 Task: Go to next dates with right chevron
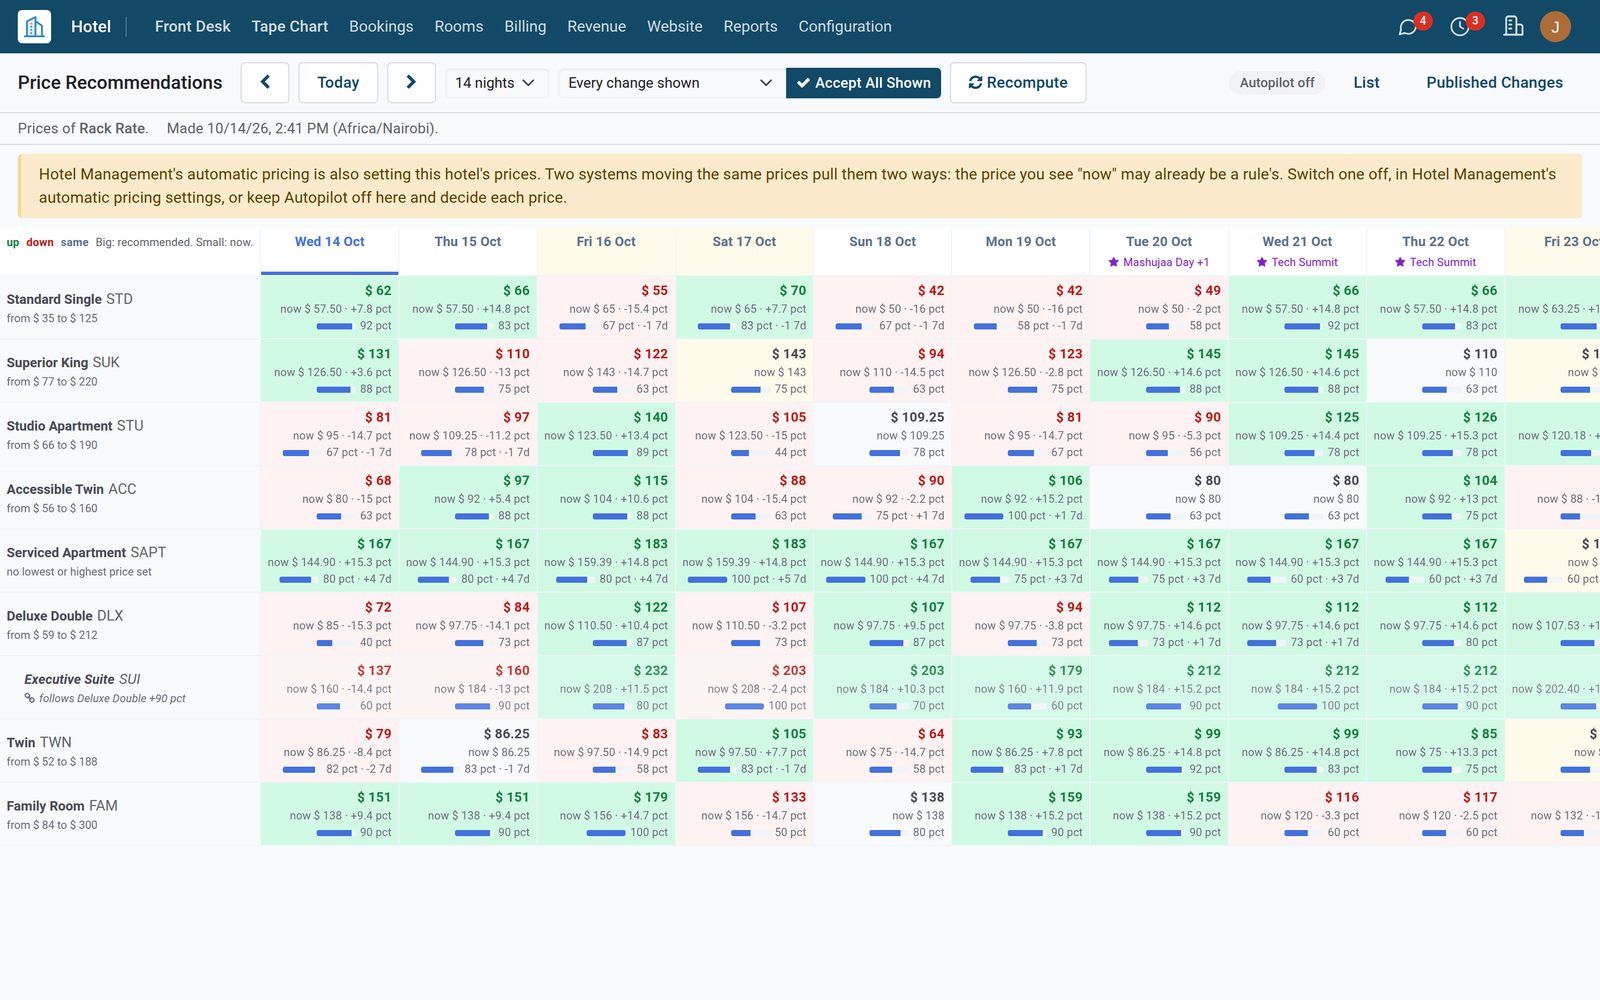[411, 82]
